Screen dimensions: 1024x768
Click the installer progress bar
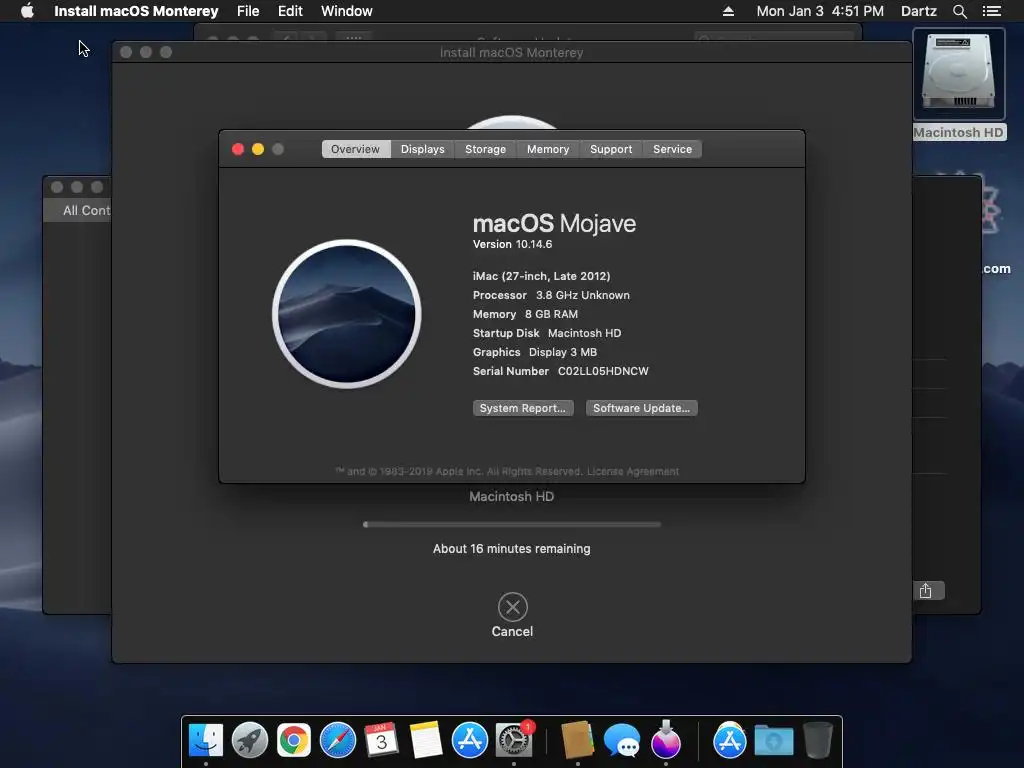tap(512, 524)
